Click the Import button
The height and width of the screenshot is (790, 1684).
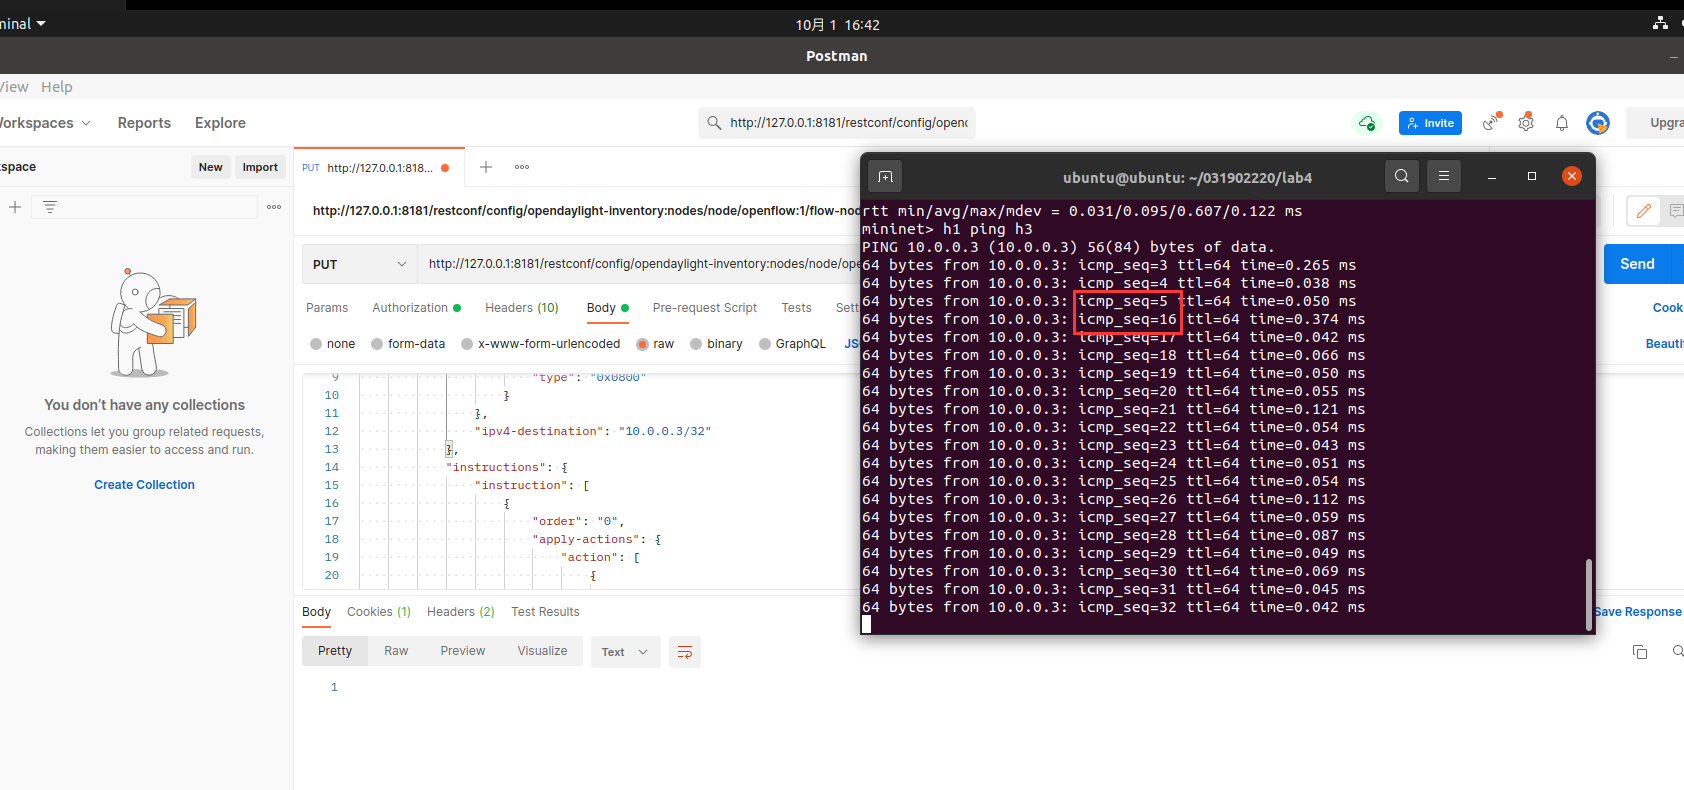[260, 167]
